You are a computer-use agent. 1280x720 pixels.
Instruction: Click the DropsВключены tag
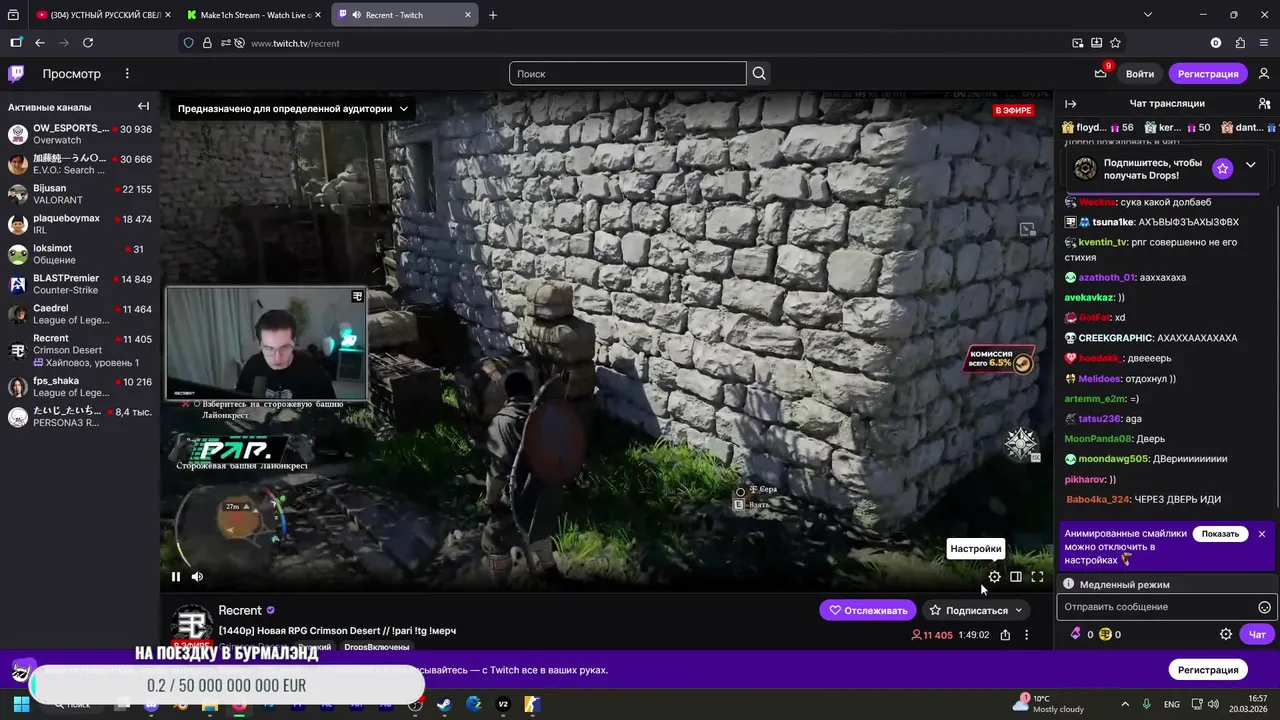click(376, 647)
